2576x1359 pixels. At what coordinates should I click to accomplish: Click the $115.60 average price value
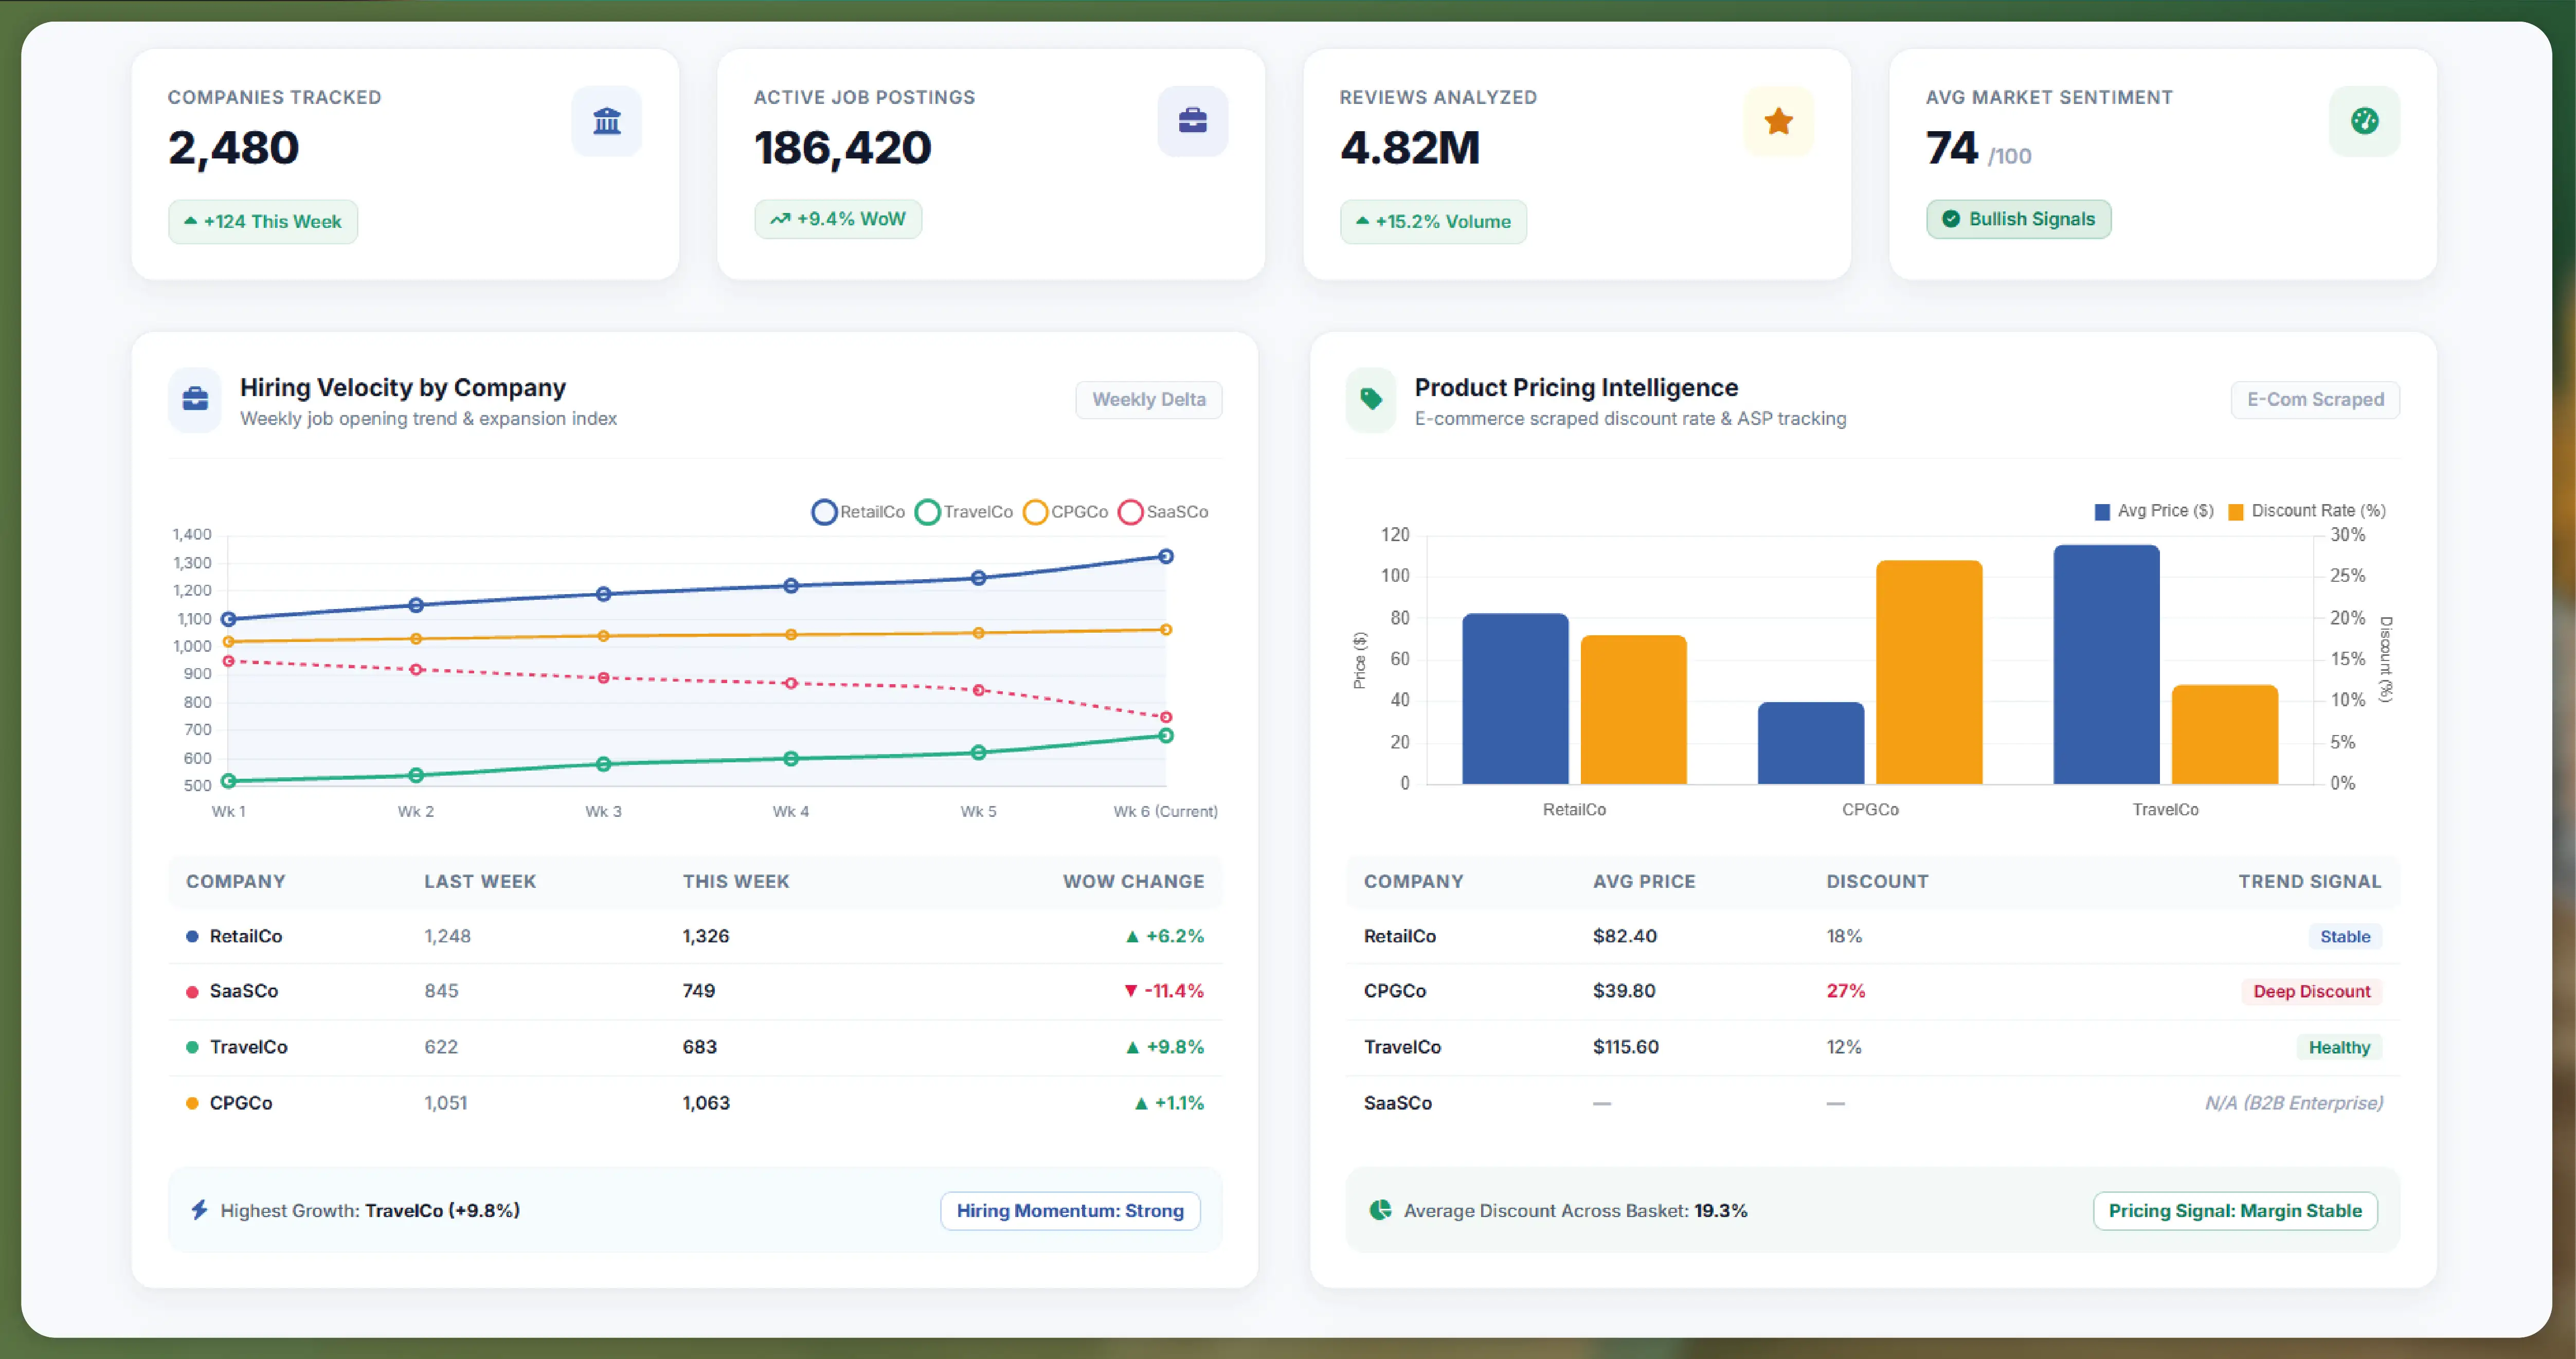pos(1626,1047)
